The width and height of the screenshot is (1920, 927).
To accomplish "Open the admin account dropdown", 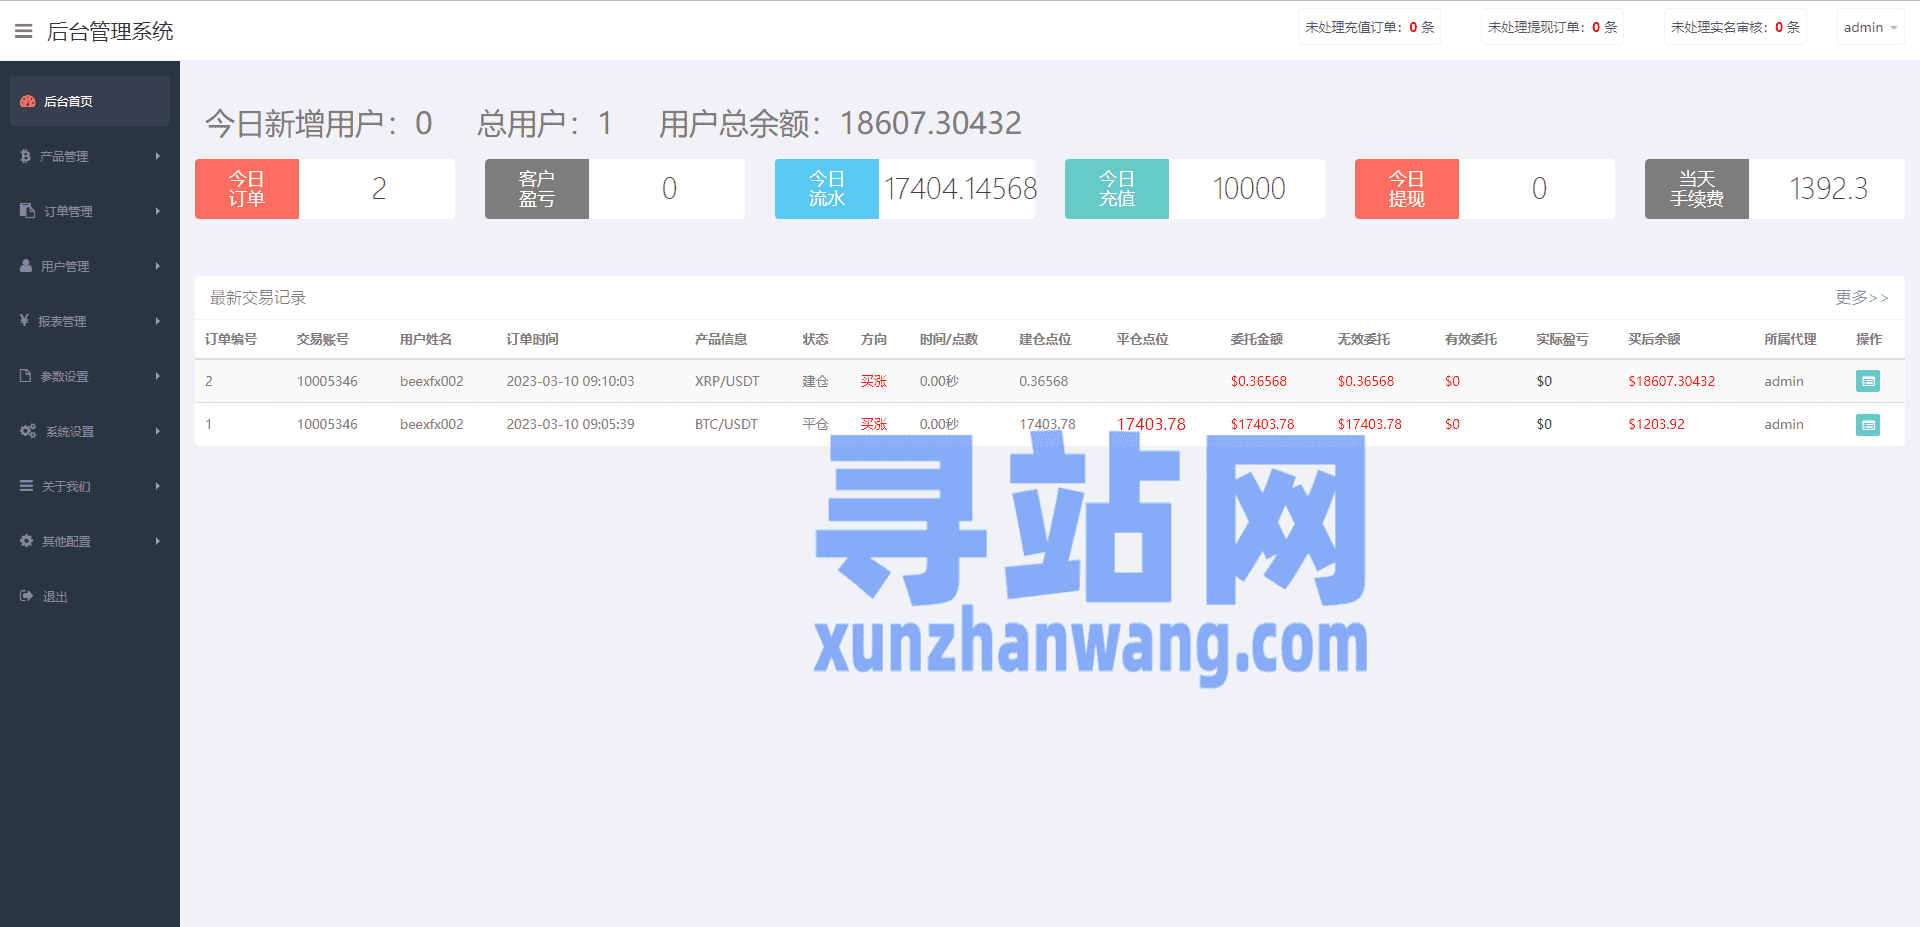I will [x=1870, y=27].
